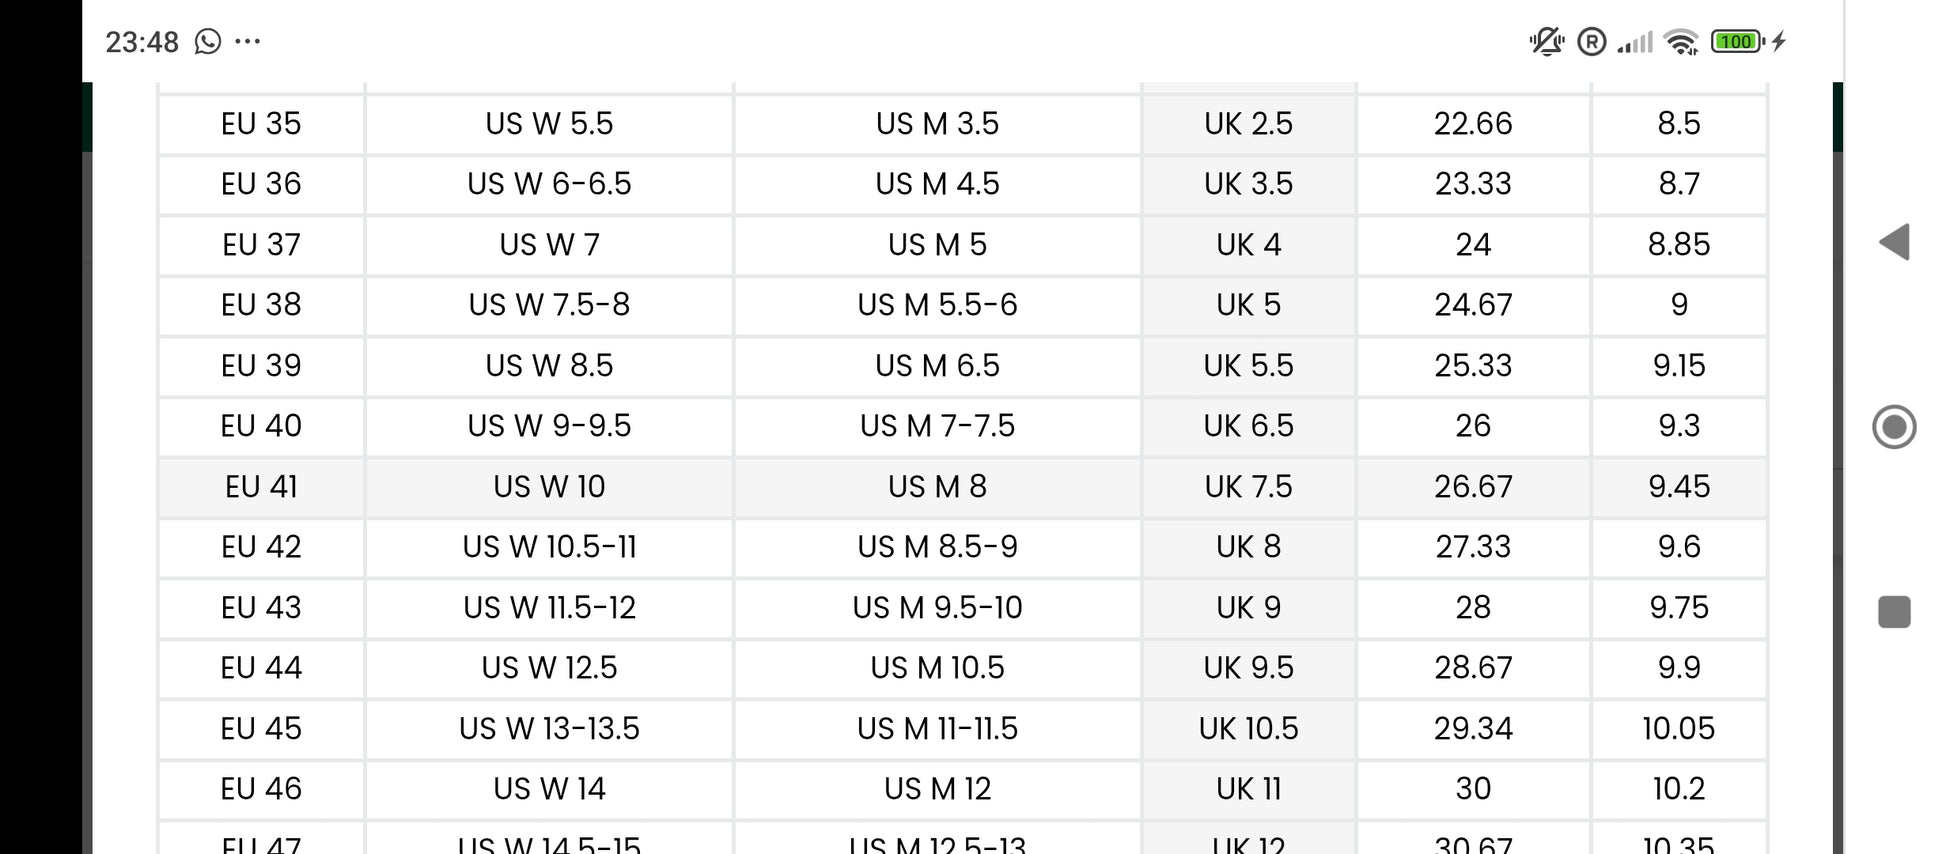Tap the battery 100 indicator

pos(1738,41)
